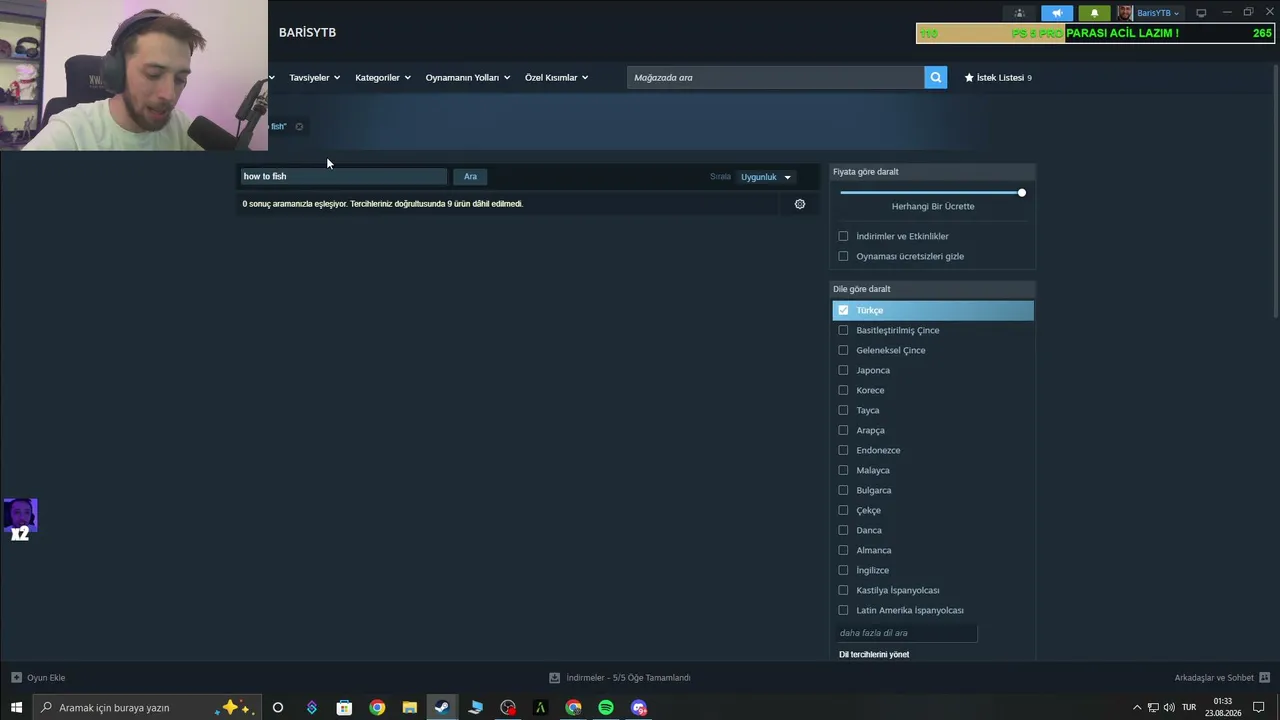Select the Korece language checkbox

[843, 390]
